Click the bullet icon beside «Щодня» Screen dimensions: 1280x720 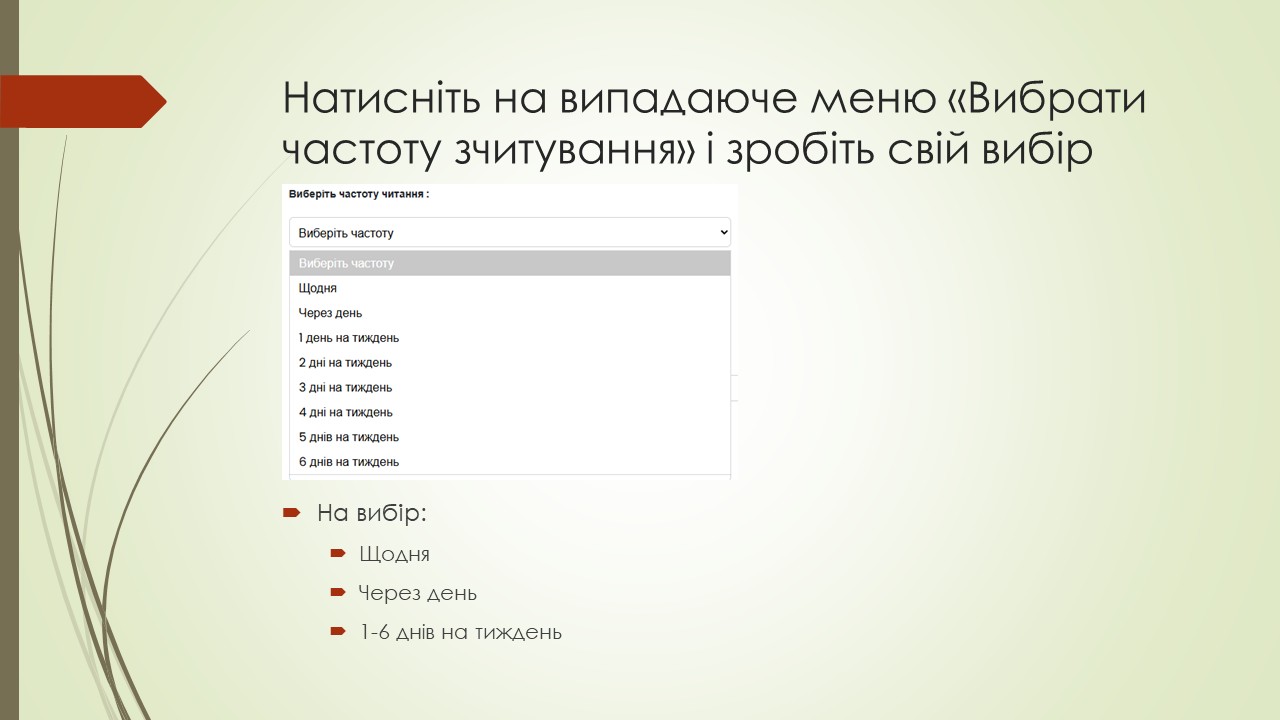click(336, 553)
